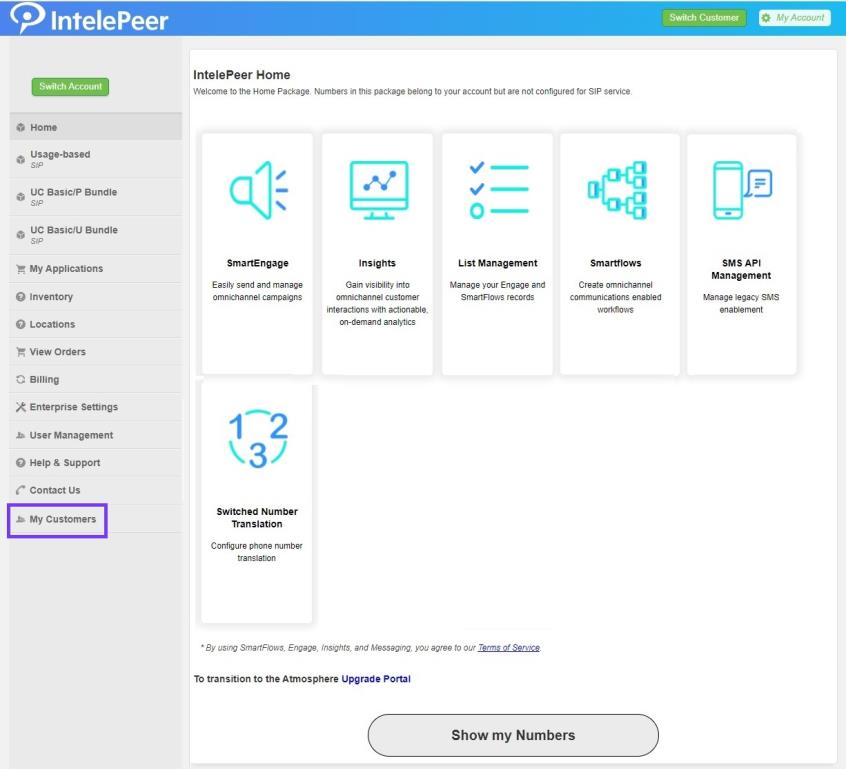
Task: Open Inventory from the sidebar
Action: click(x=95, y=297)
